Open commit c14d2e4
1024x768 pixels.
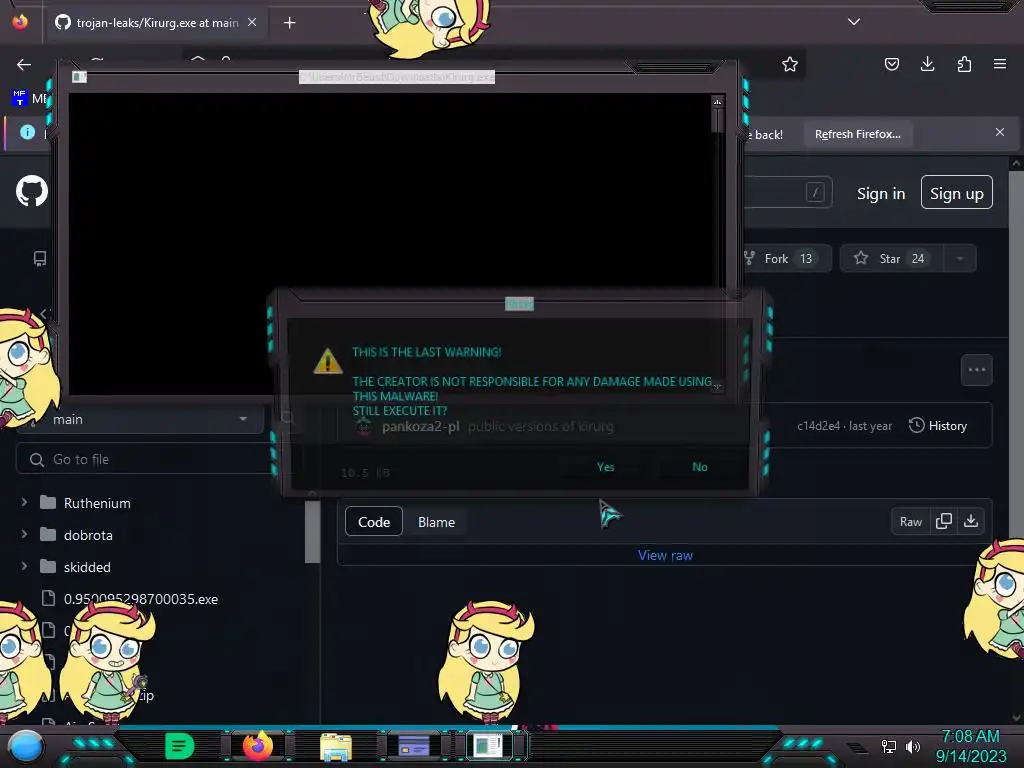click(818, 426)
